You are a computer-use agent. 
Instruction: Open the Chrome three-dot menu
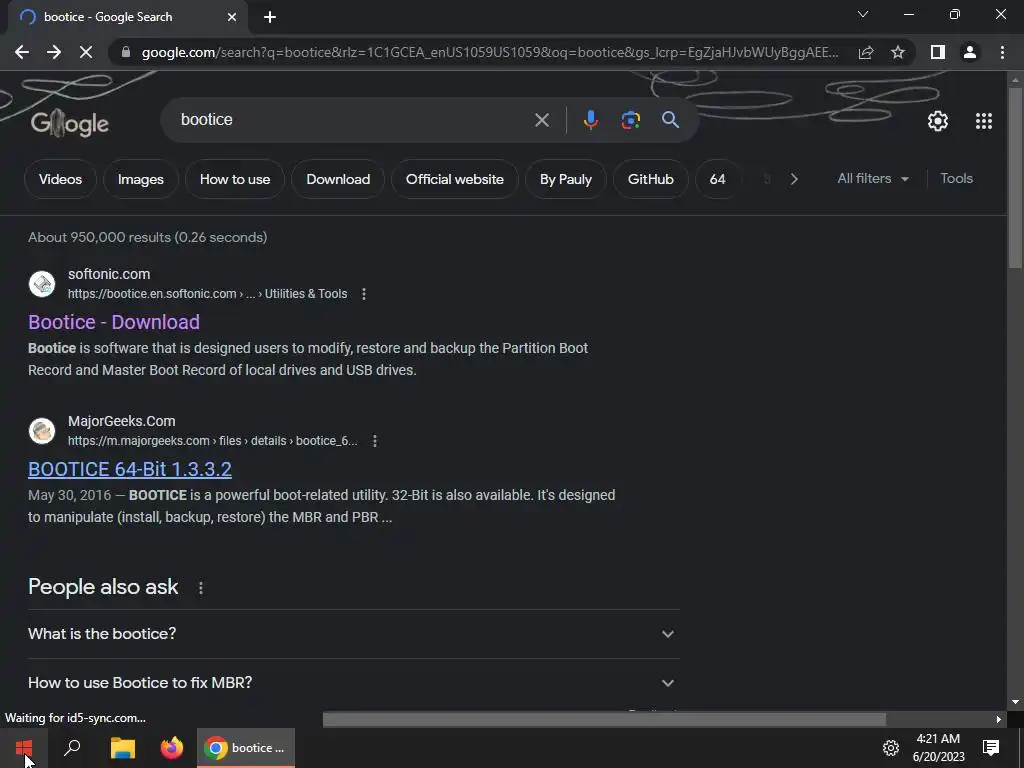pyautogui.click(x=1002, y=52)
